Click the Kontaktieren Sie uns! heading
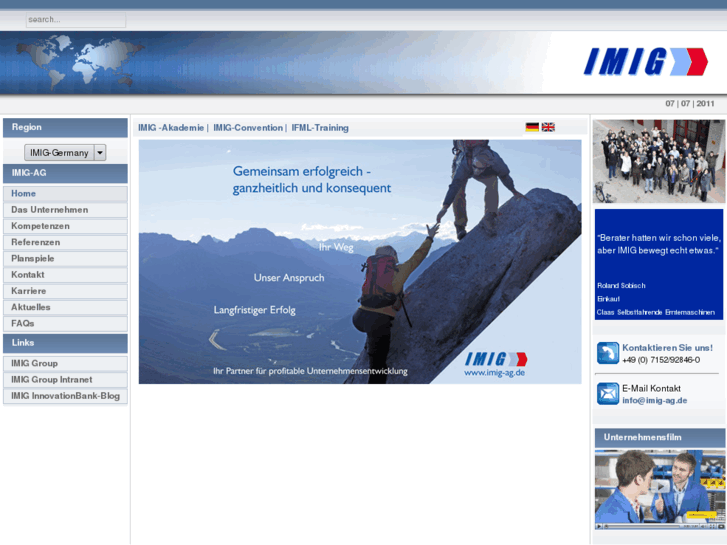This screenshot has height=545, width=727. coord(667,347)
